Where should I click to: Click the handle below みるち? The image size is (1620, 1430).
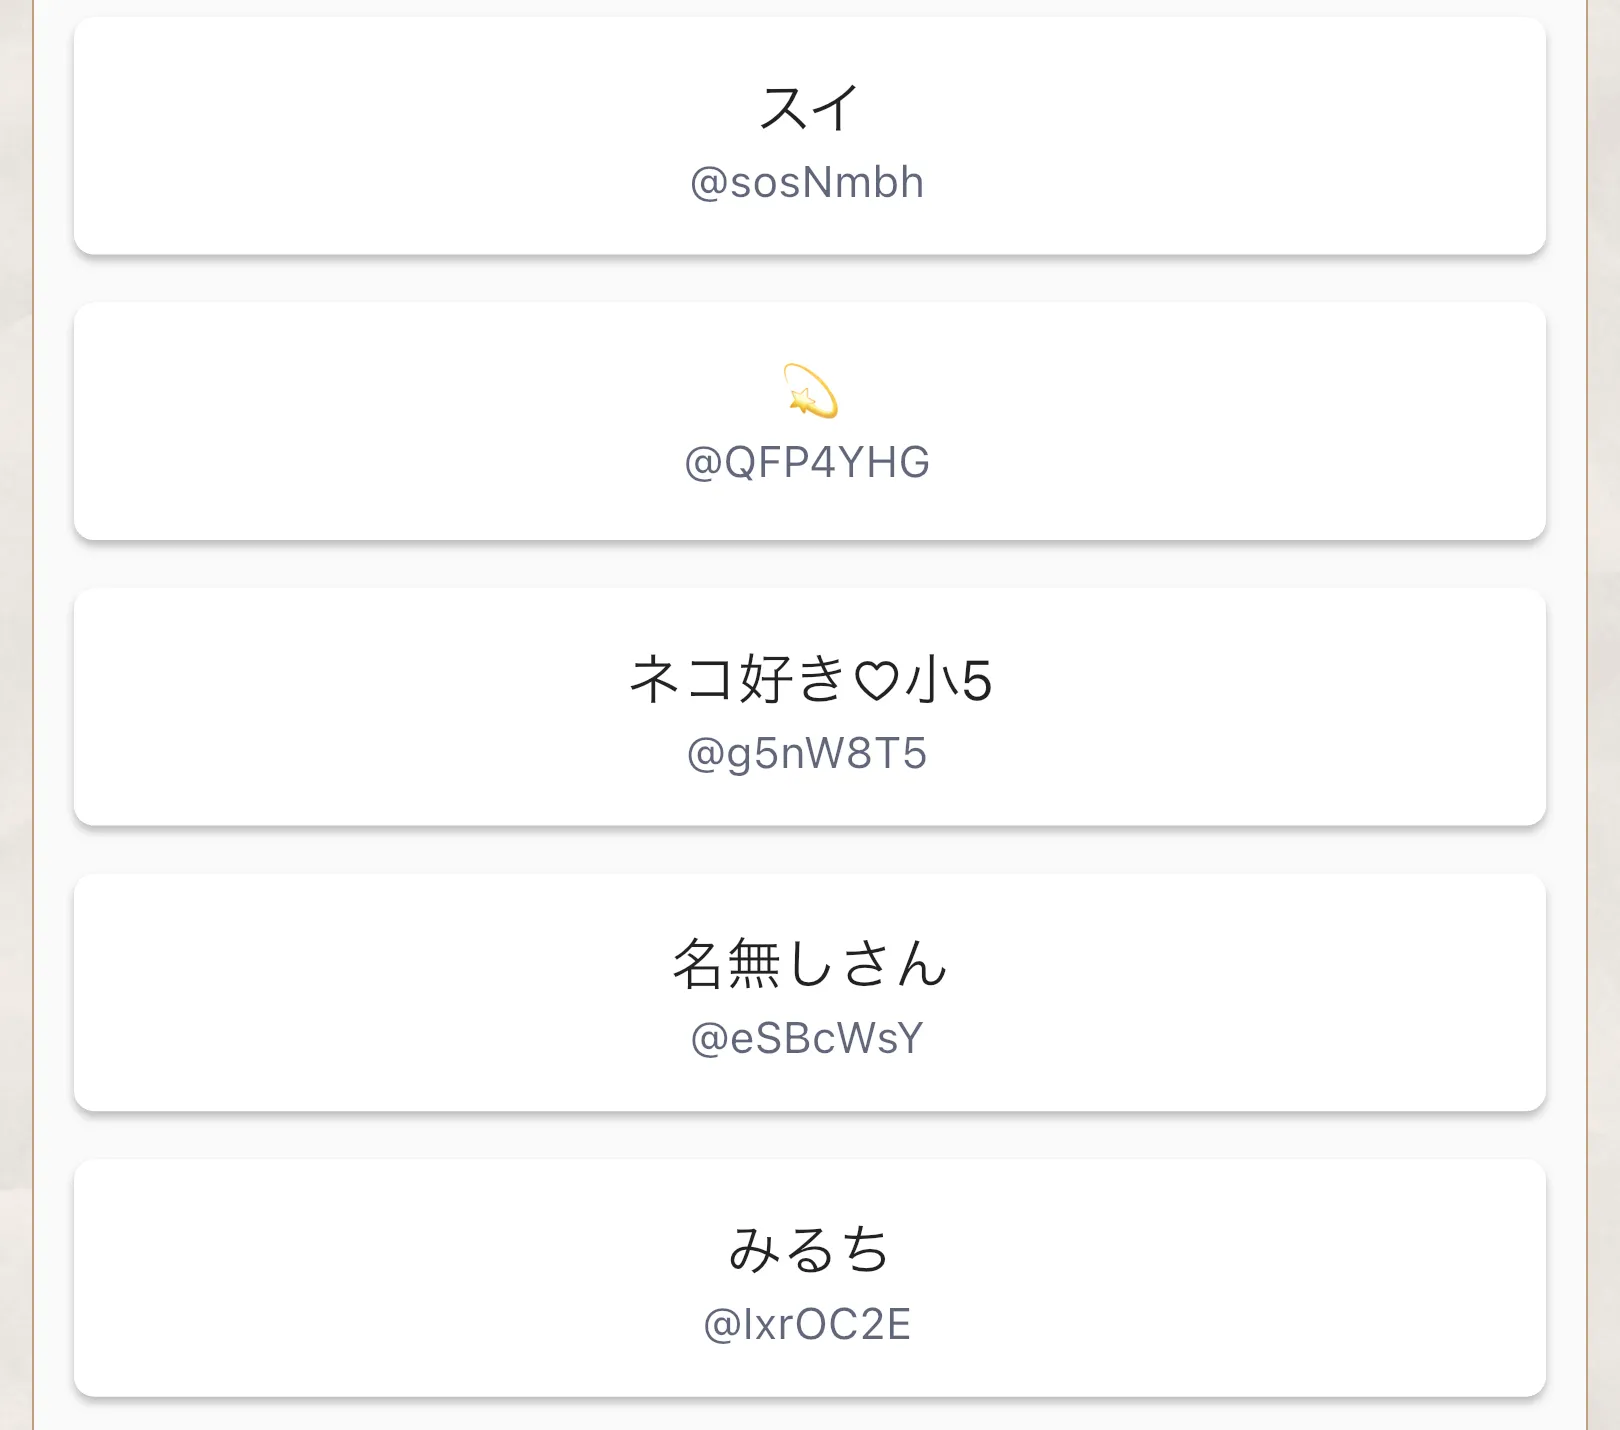807,1325
